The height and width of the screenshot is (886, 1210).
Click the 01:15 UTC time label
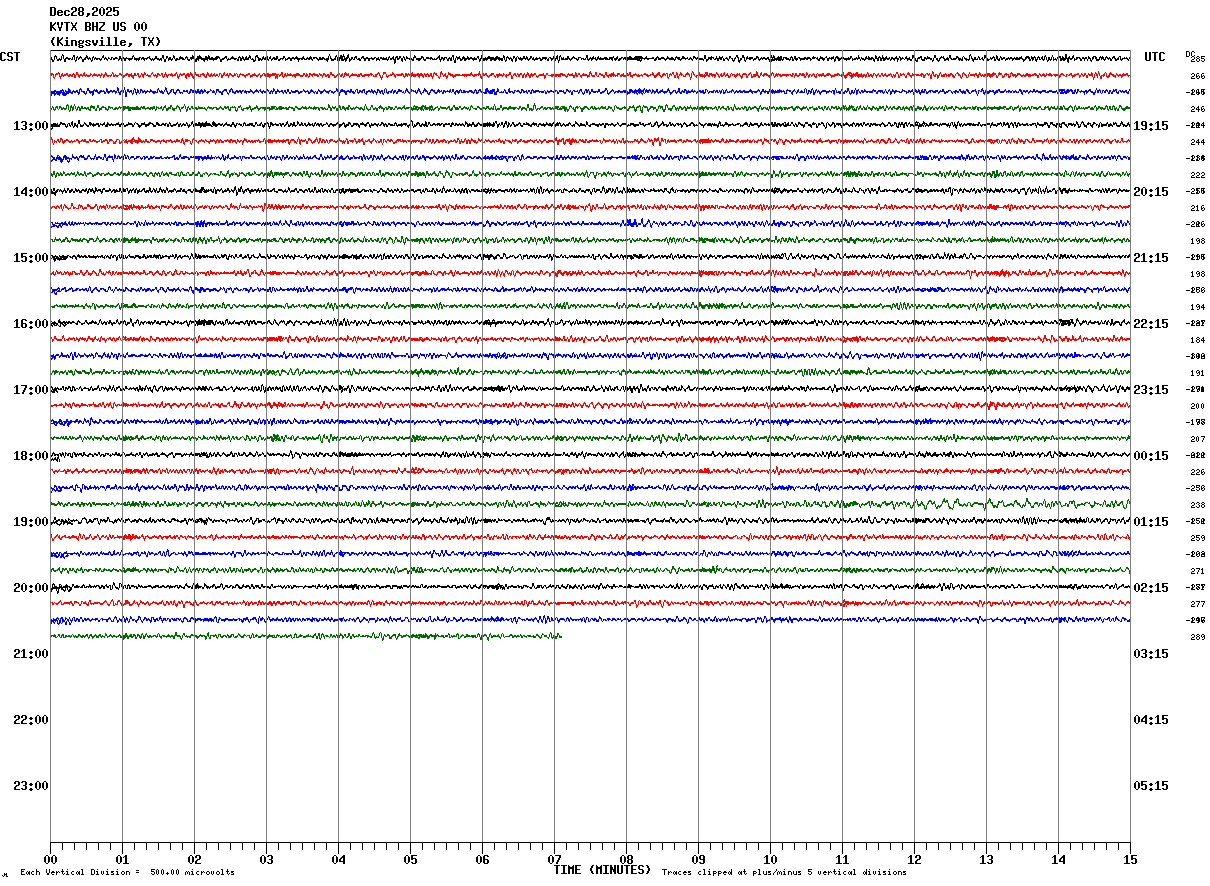(1151, 522)
